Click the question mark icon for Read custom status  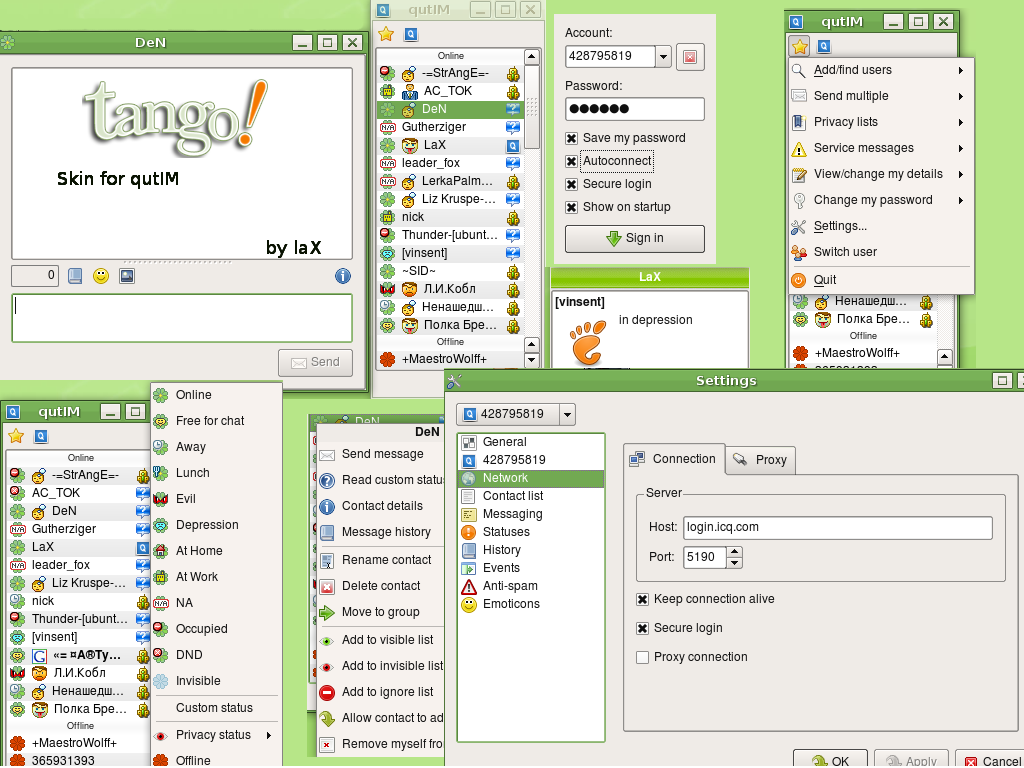327,481
